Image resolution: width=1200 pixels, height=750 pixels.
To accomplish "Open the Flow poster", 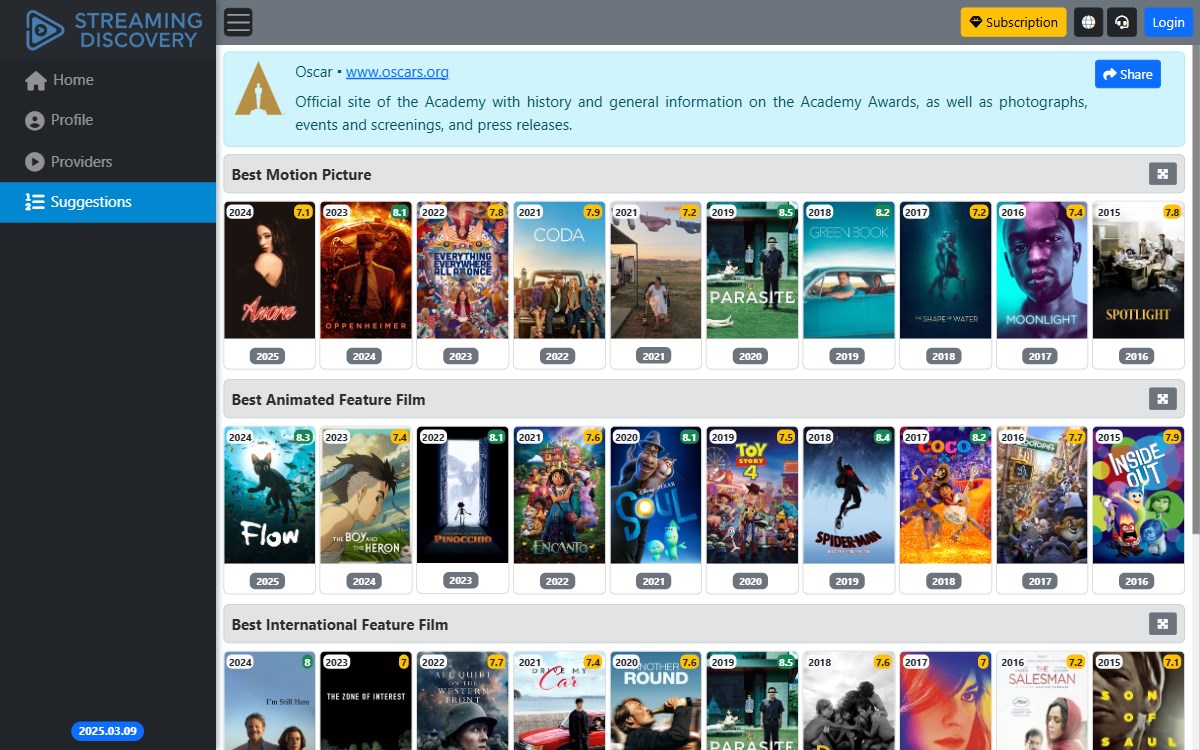I will tap(269, 495).
